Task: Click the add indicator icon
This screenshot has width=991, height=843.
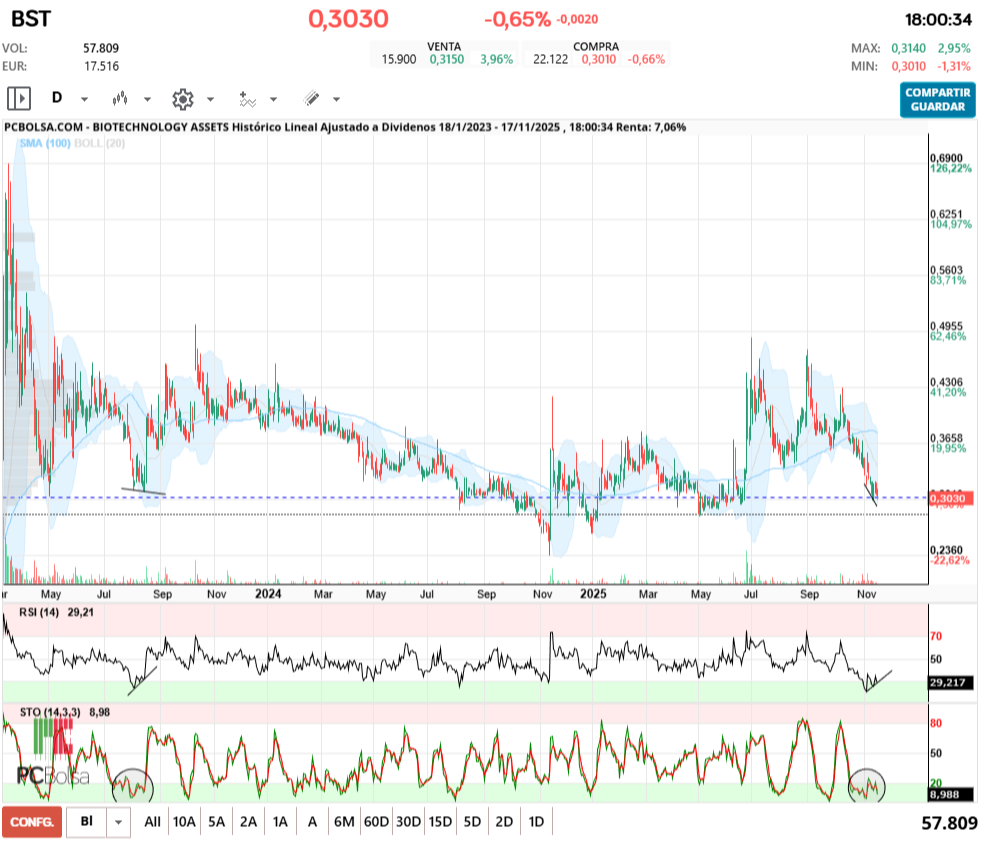Action: click(x=248, y=99)
